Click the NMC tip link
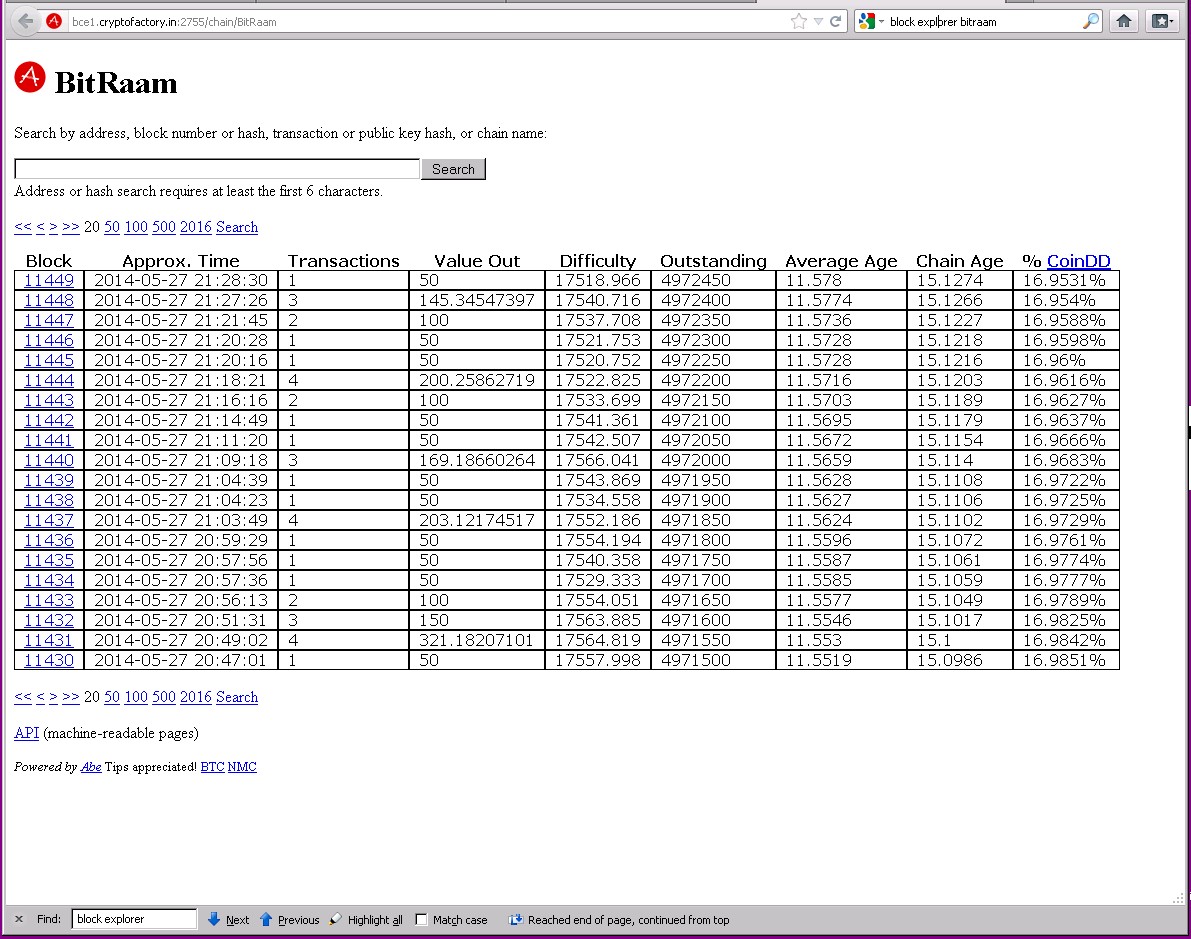 (242, 767)
